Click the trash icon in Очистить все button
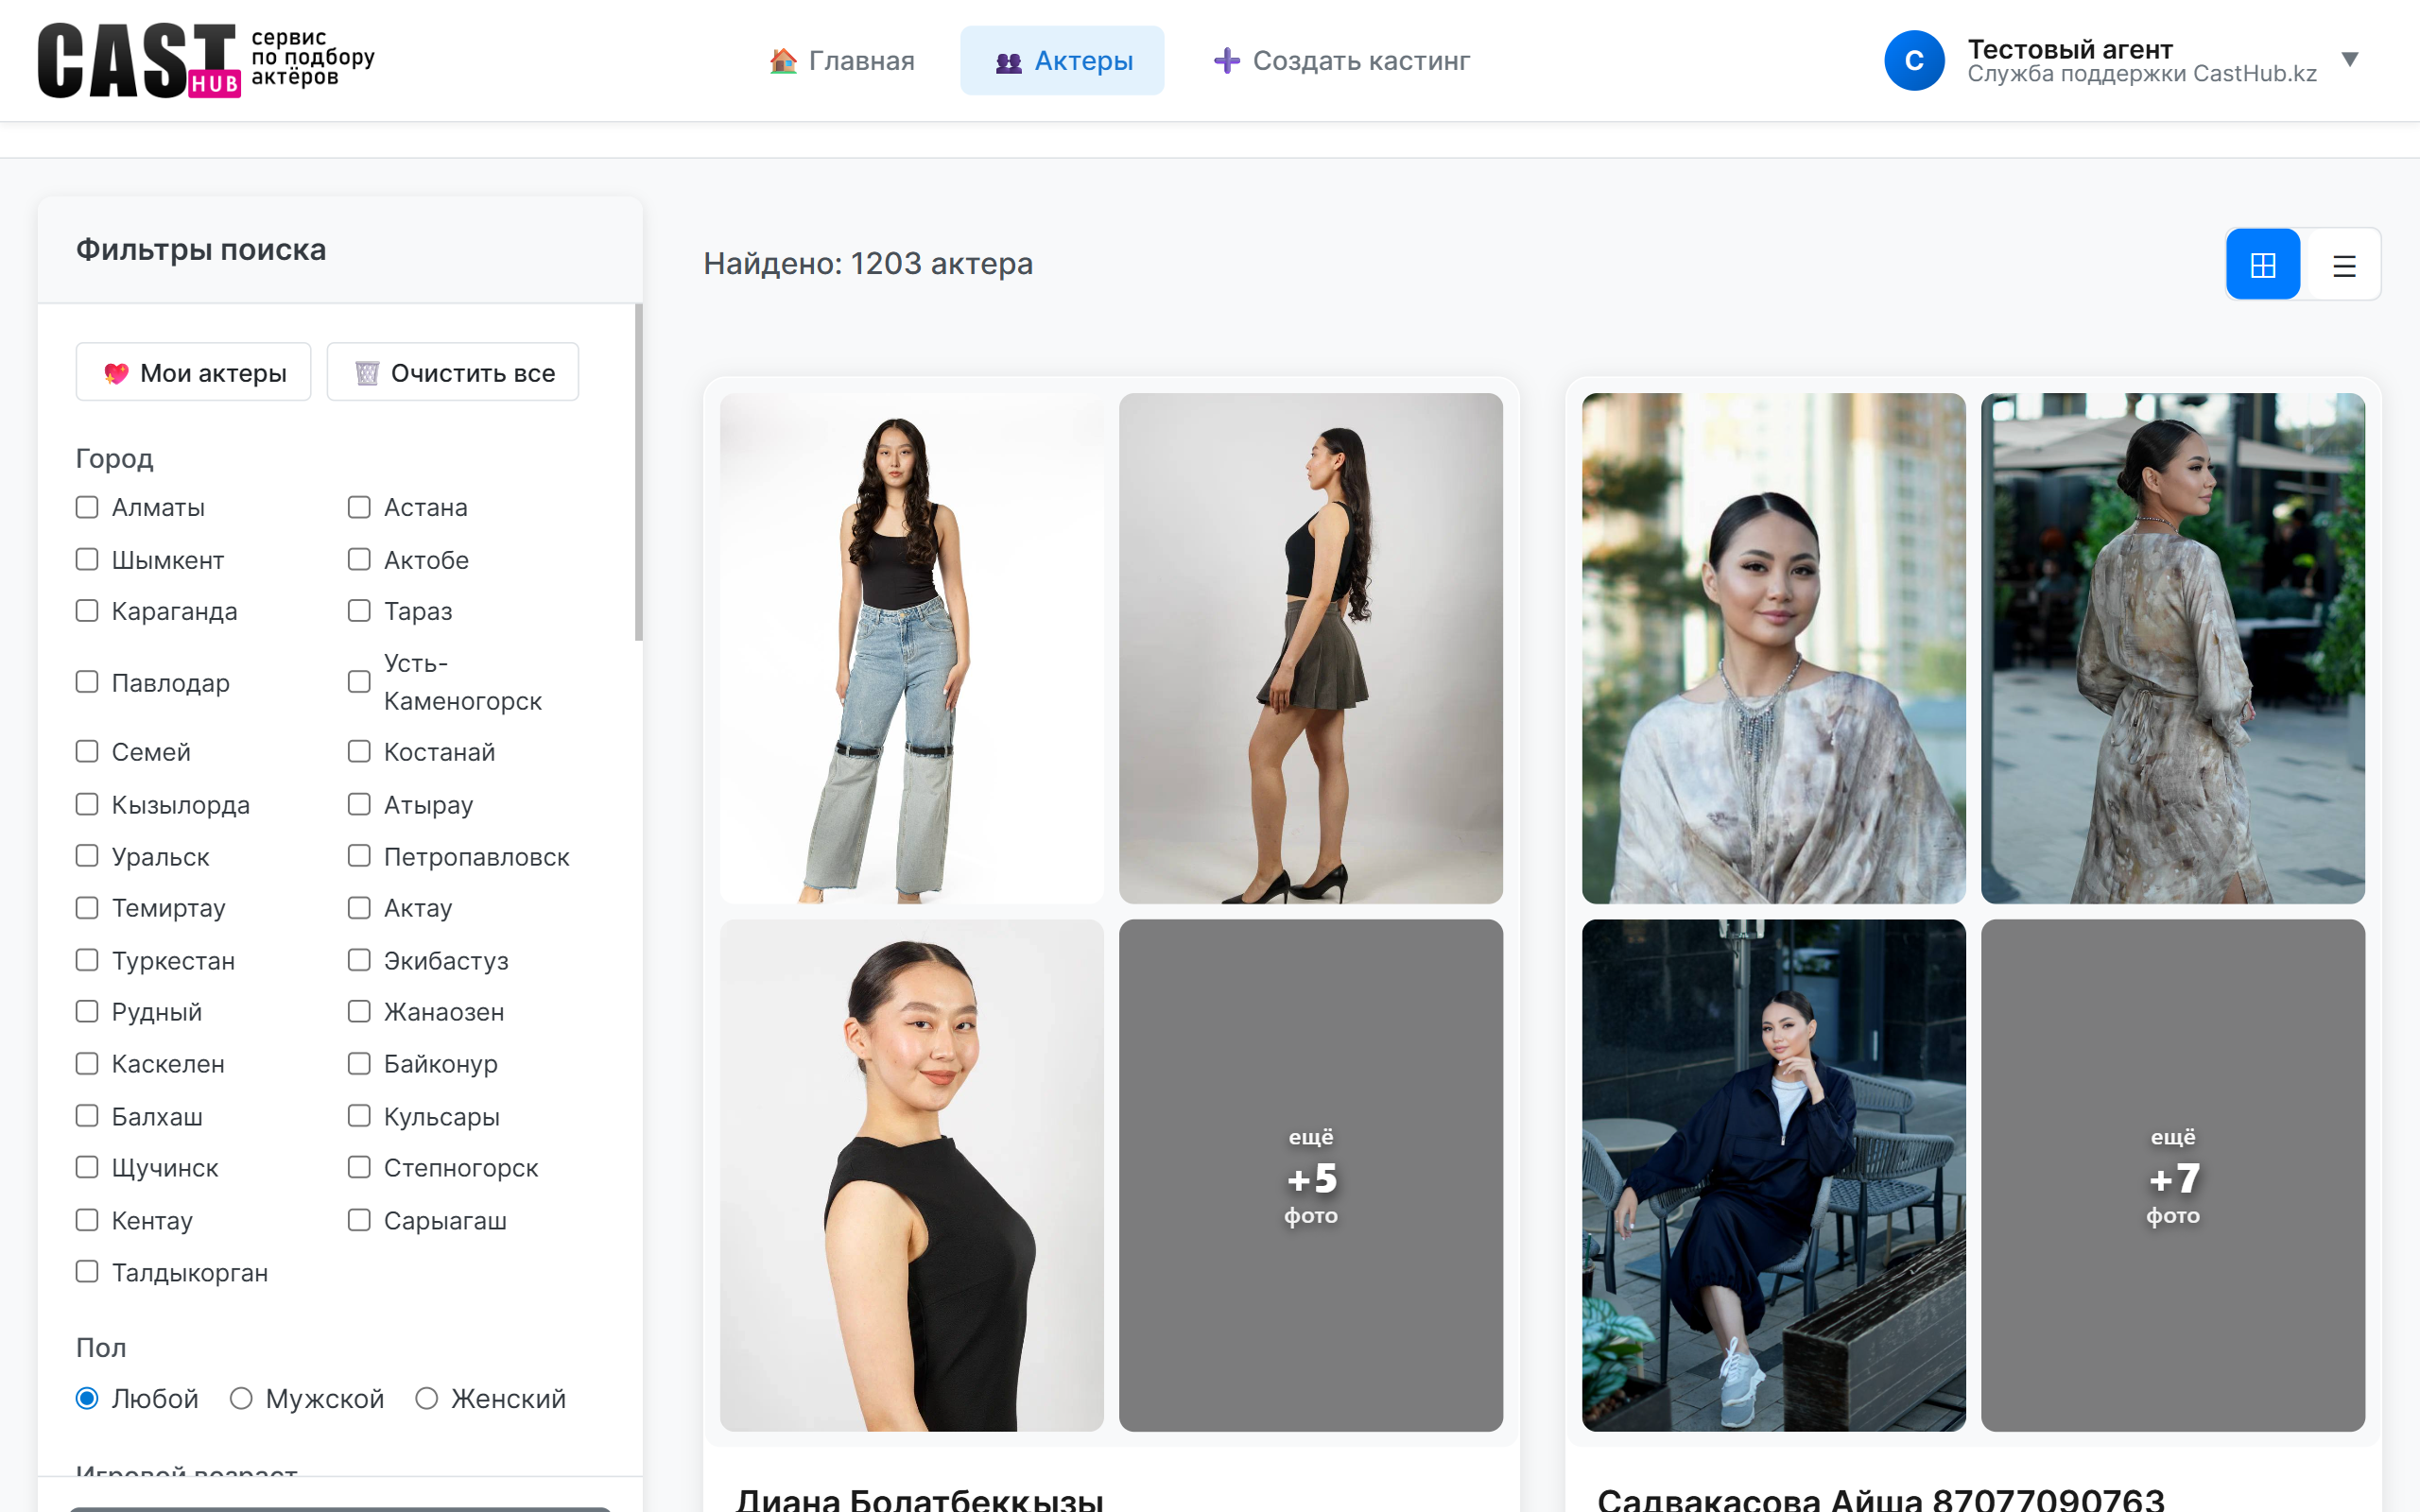Viewport: 2420px width, 1512px height. (368, 371)
